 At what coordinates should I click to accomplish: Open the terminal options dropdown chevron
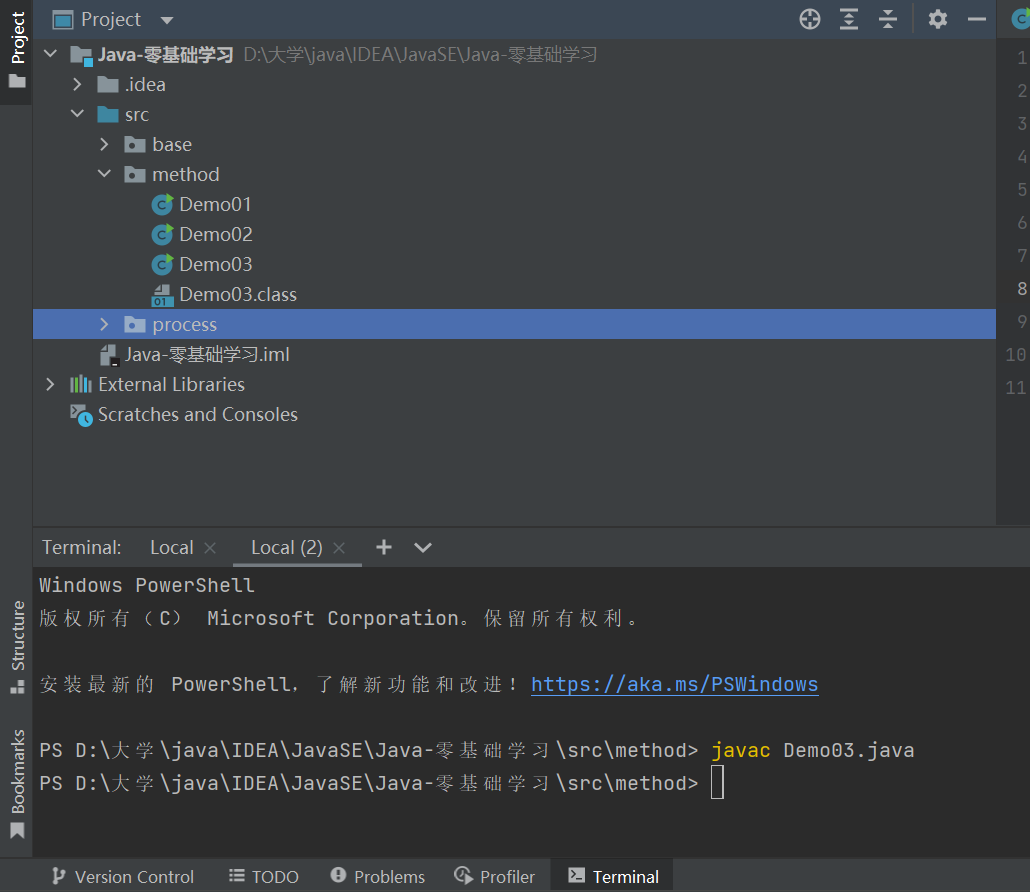coord(422,547)
